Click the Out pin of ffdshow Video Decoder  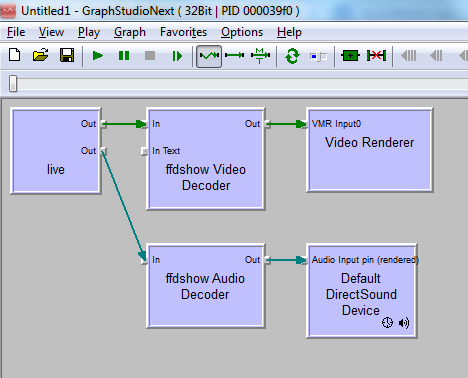267,124
